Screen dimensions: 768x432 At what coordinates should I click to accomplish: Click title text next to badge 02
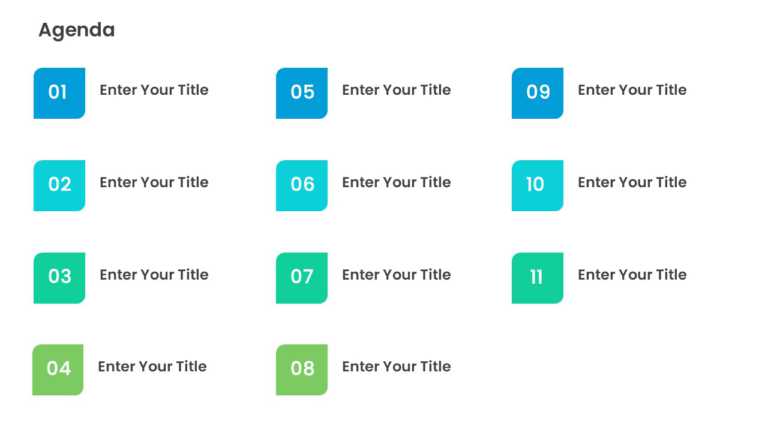[154, 182]
